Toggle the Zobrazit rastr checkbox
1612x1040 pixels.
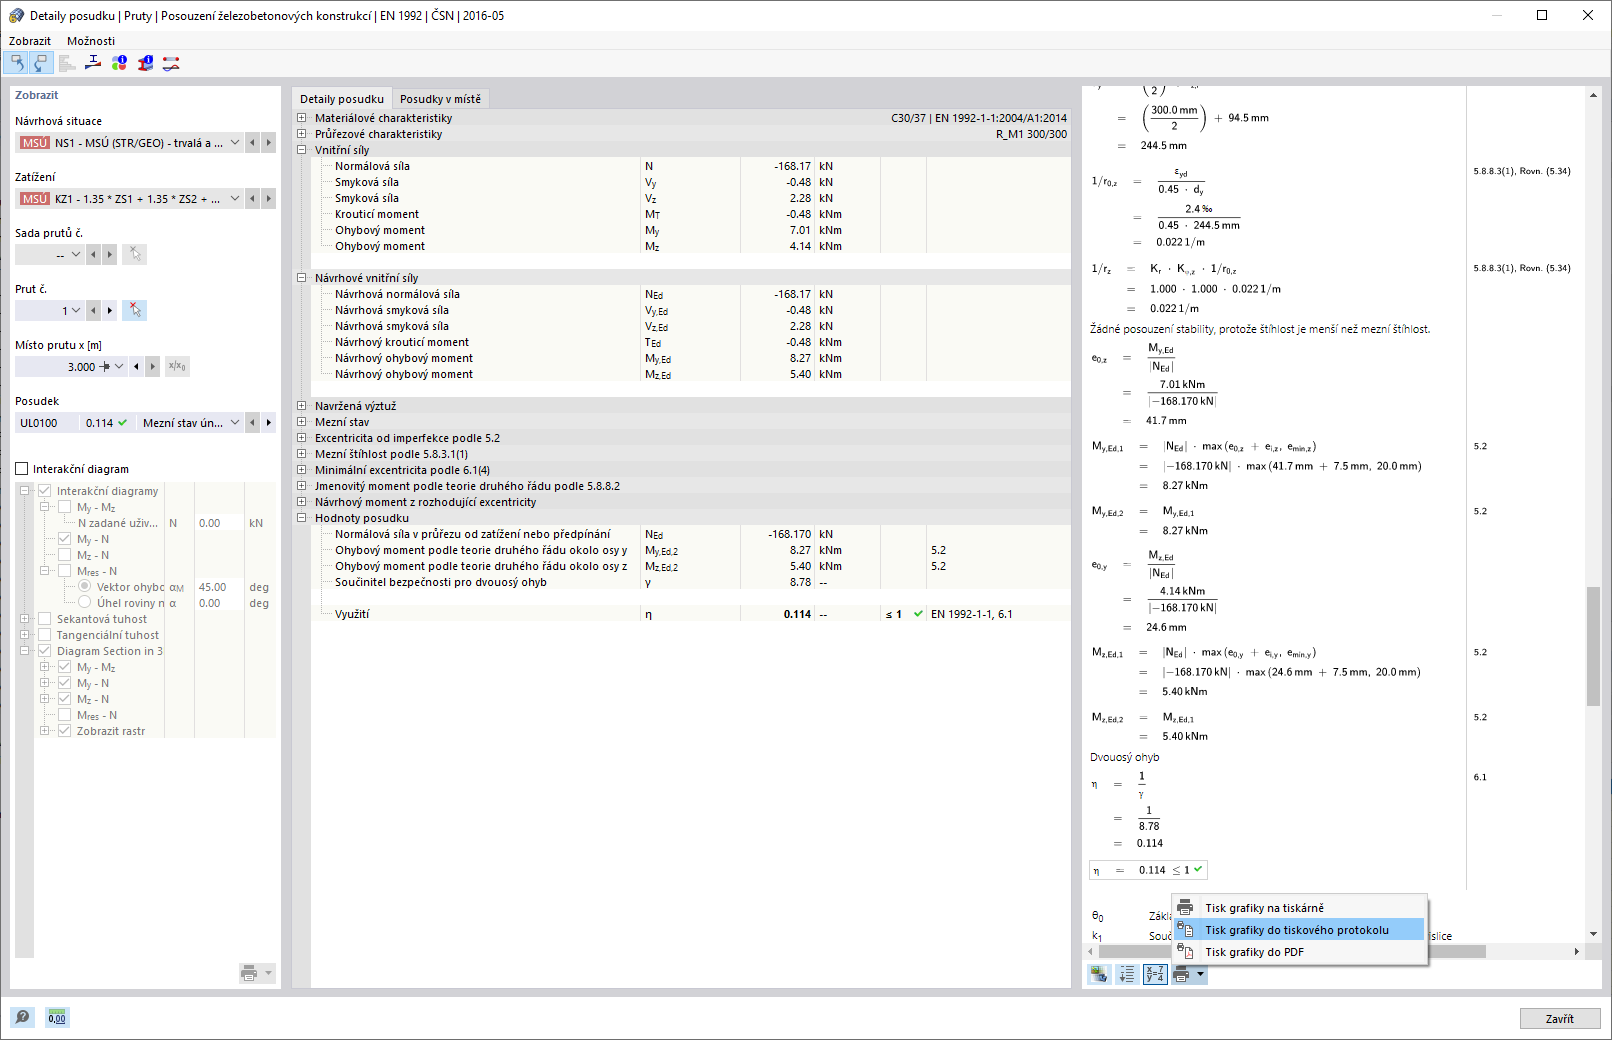(65, 731)
